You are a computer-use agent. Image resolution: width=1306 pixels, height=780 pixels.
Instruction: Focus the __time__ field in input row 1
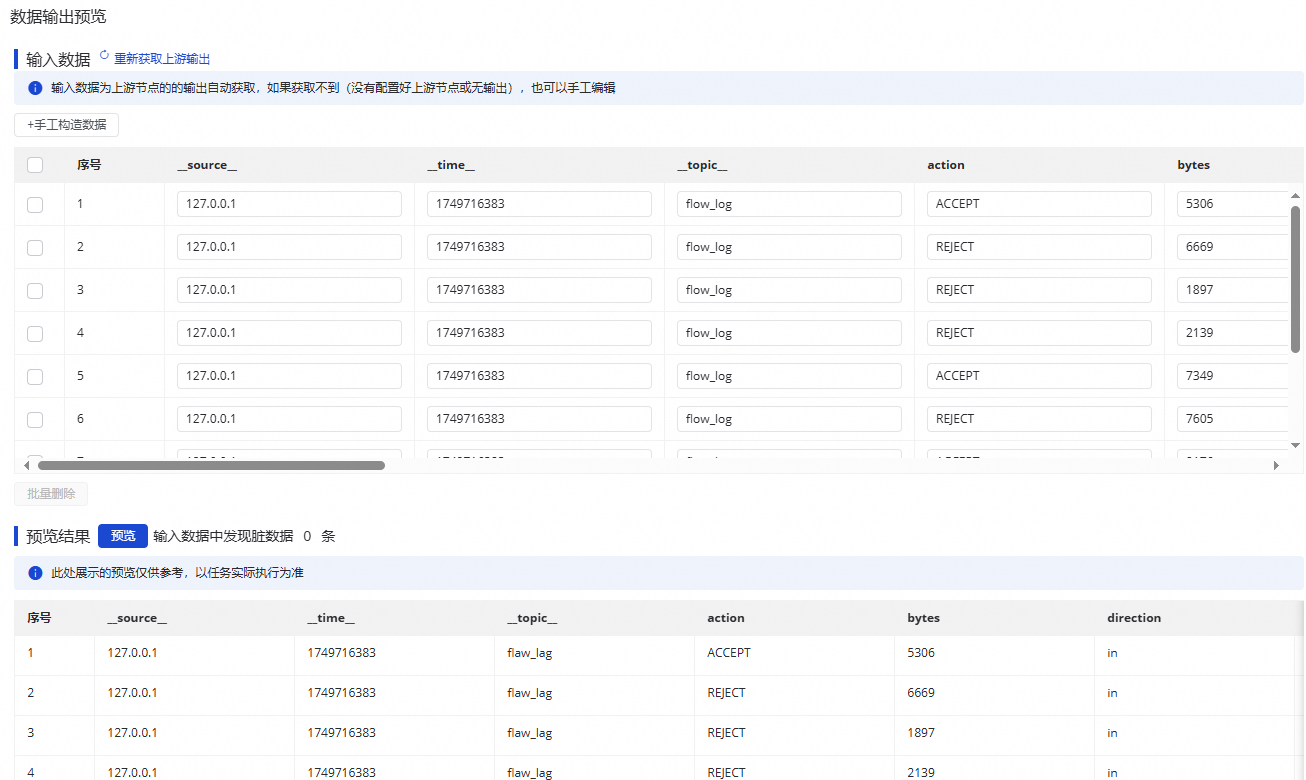539,204
